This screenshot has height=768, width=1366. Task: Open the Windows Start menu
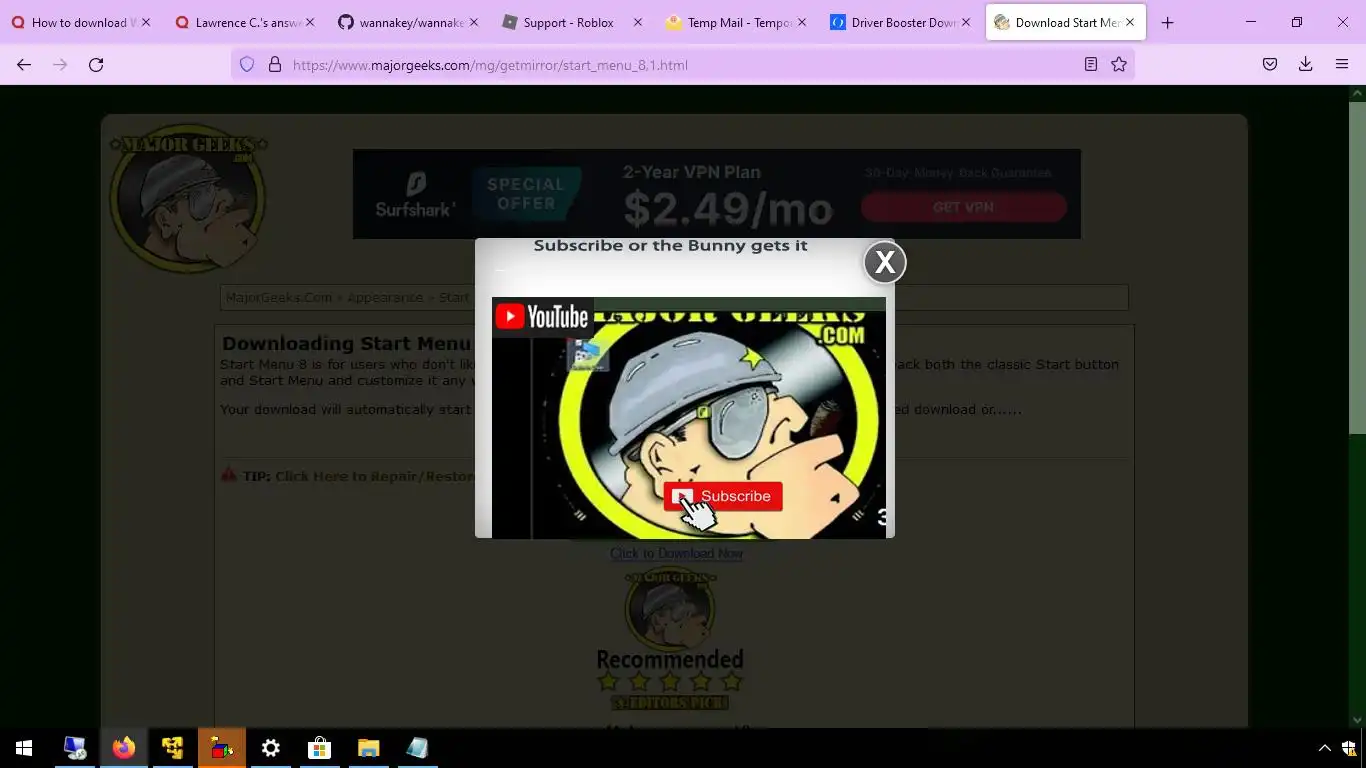click(24, 748)
